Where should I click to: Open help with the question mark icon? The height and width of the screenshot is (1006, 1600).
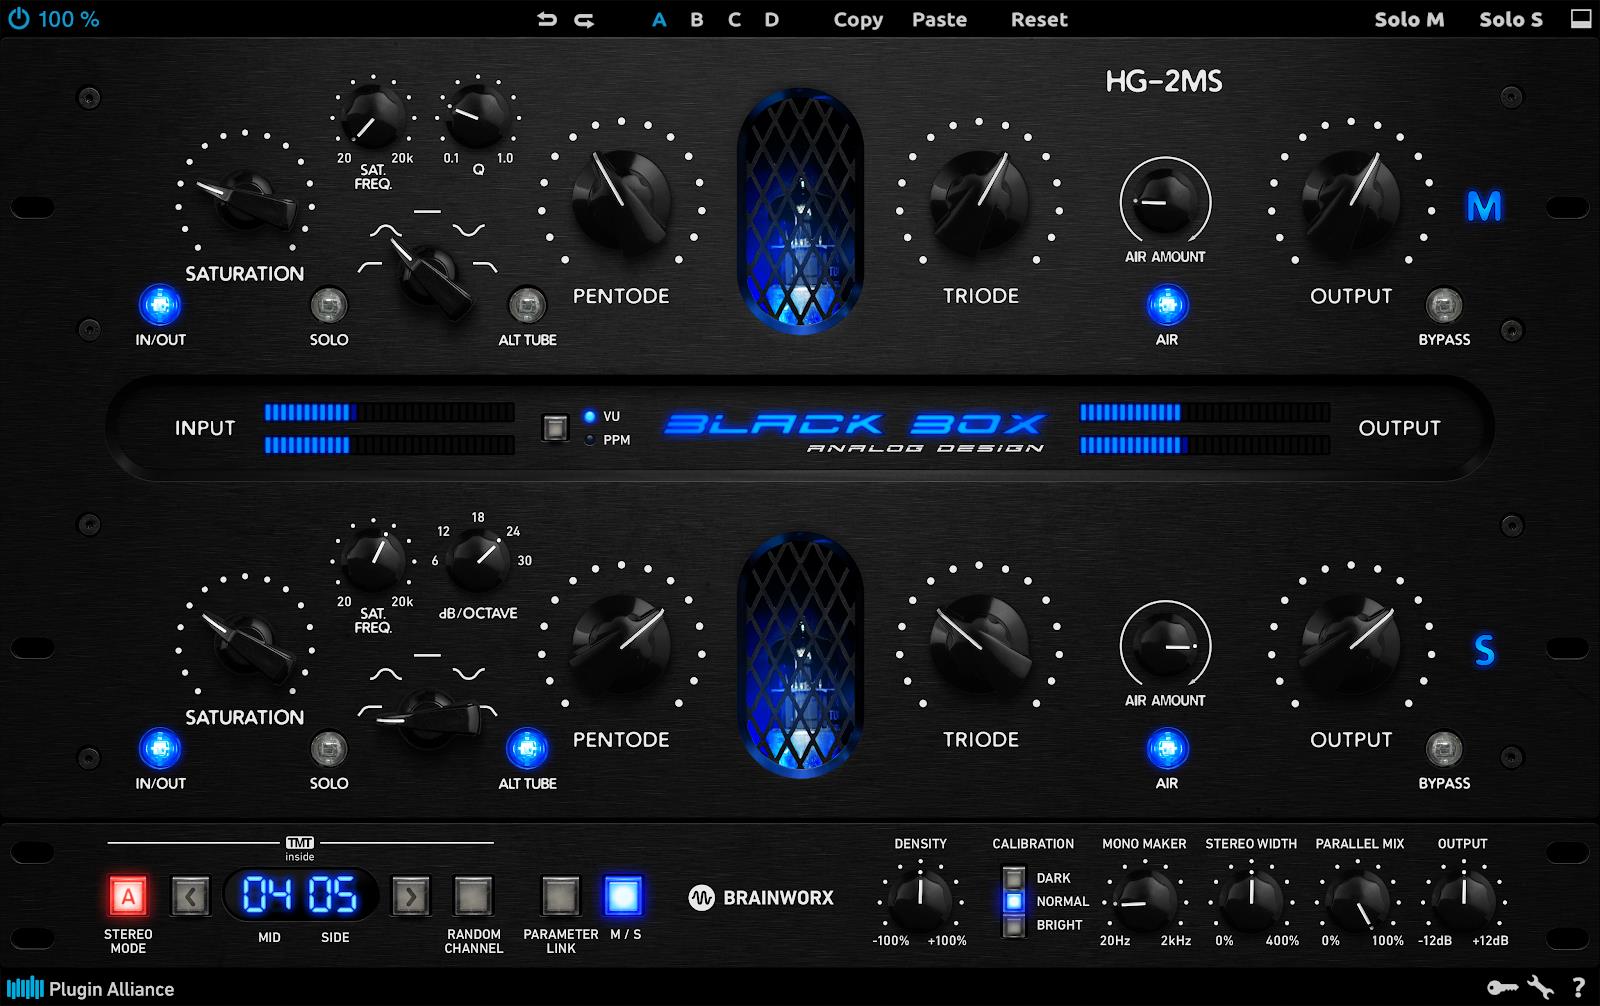(x=1577, y=990)
